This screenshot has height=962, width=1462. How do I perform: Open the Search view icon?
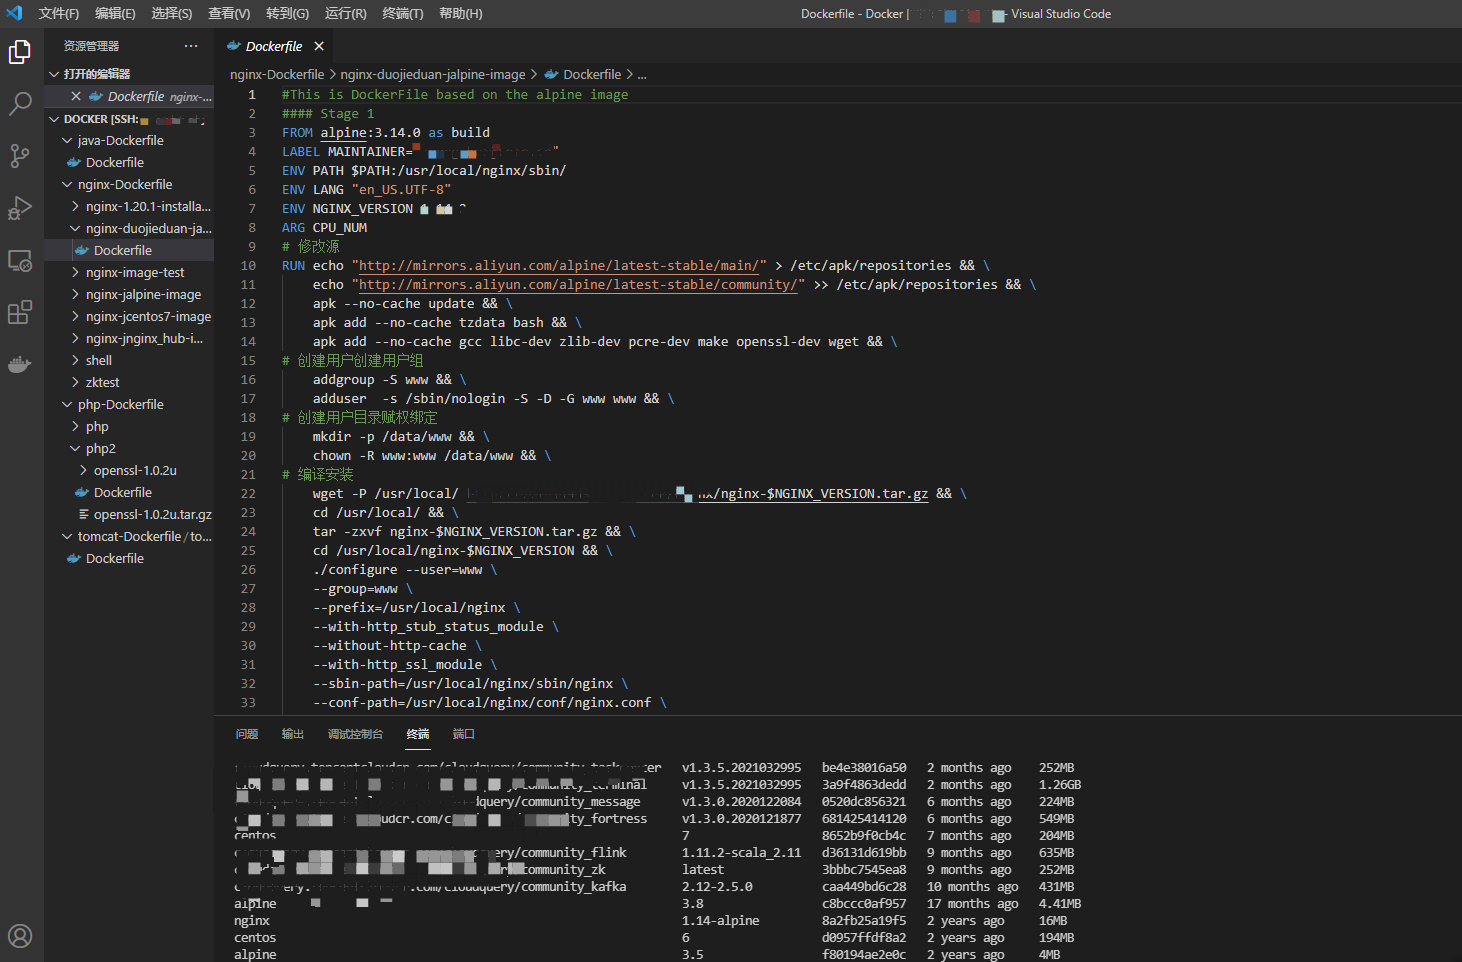coord(20,104)
